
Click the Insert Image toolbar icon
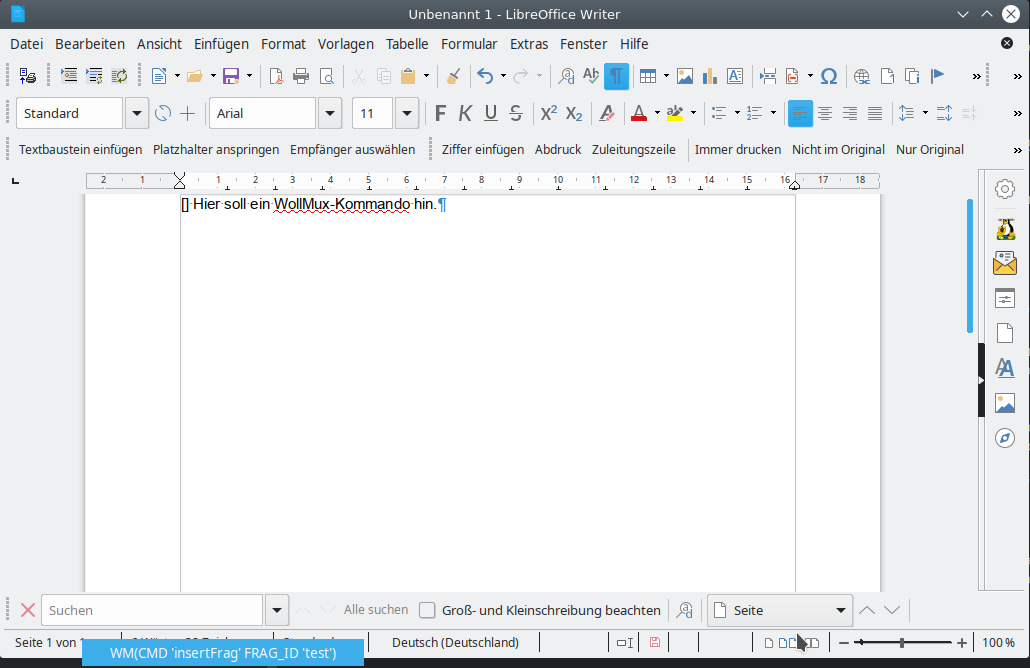click(685, 76)
